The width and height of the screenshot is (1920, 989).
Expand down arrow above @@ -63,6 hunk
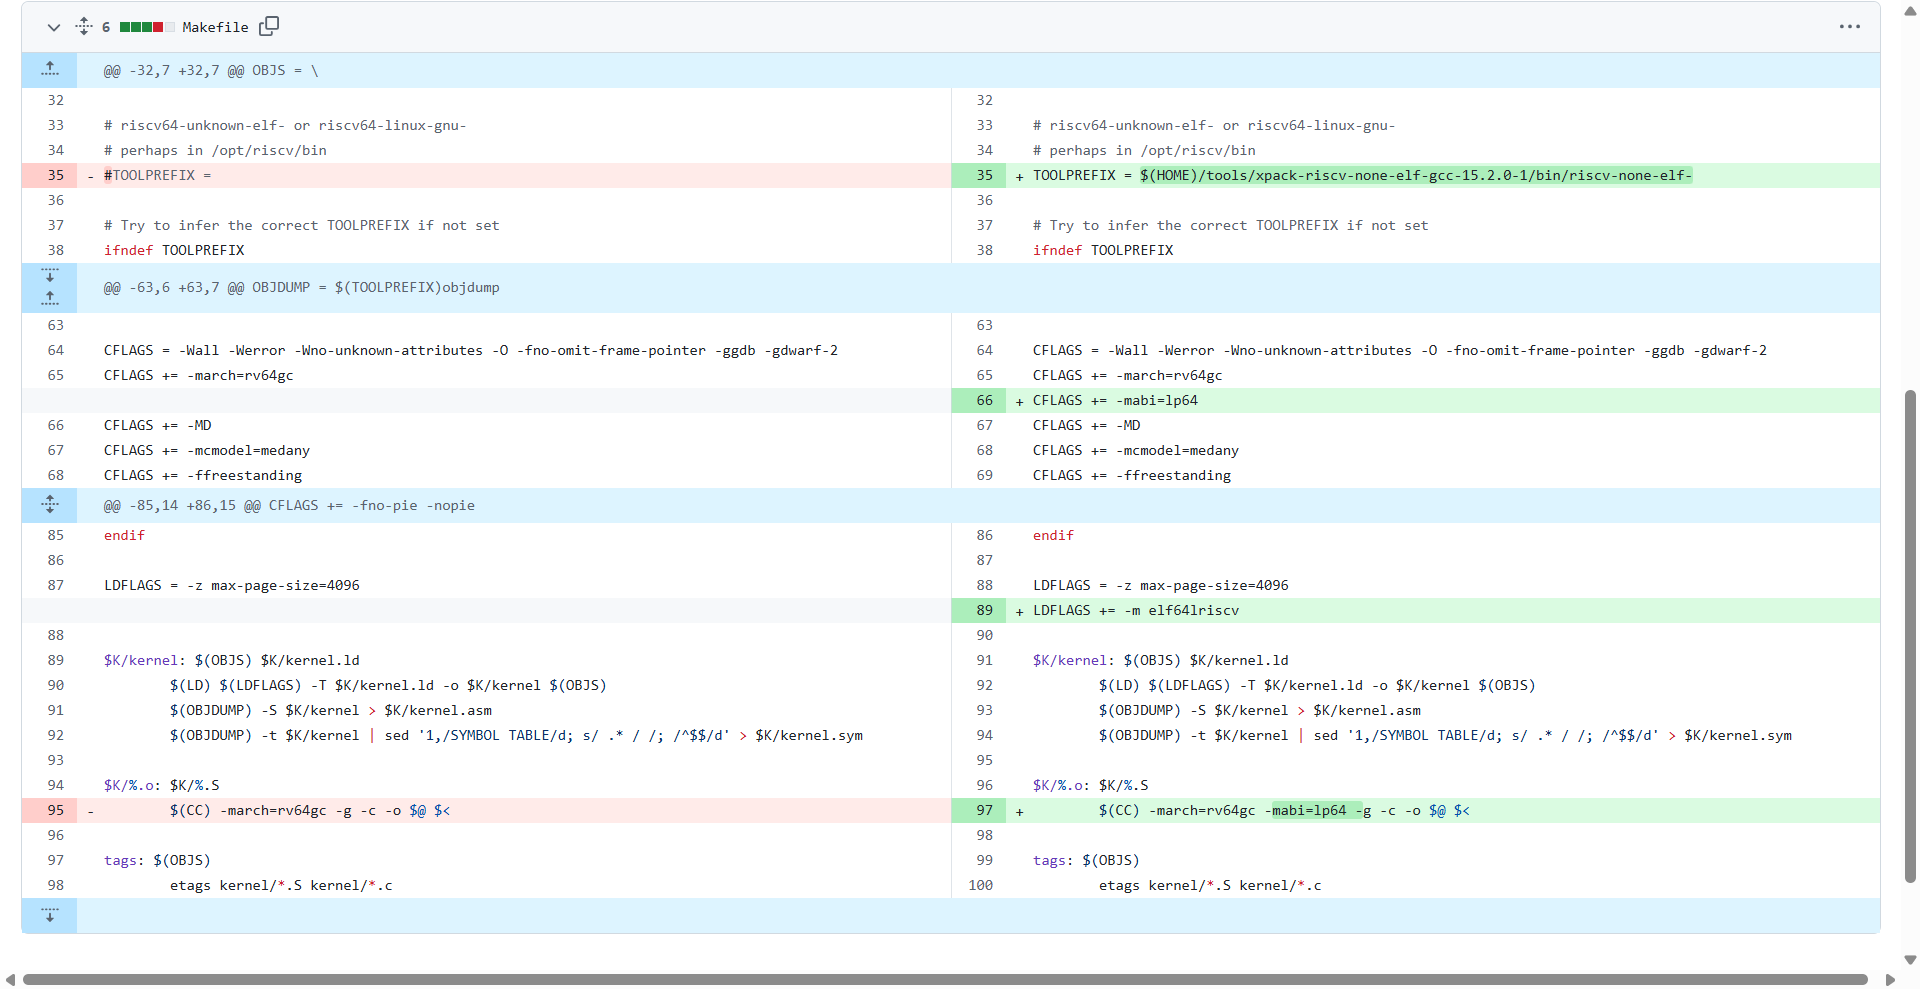point(50,275)
